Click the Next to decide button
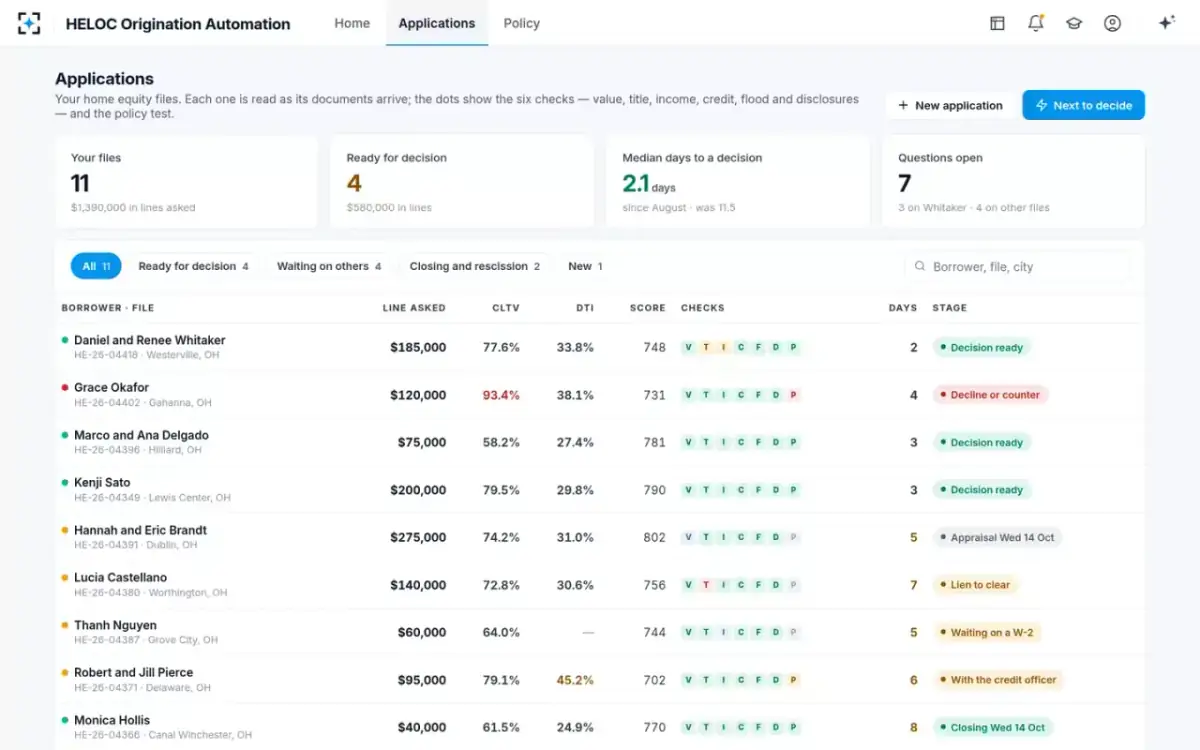This screenshot has width=1200, height=750. coord(1083,105)
